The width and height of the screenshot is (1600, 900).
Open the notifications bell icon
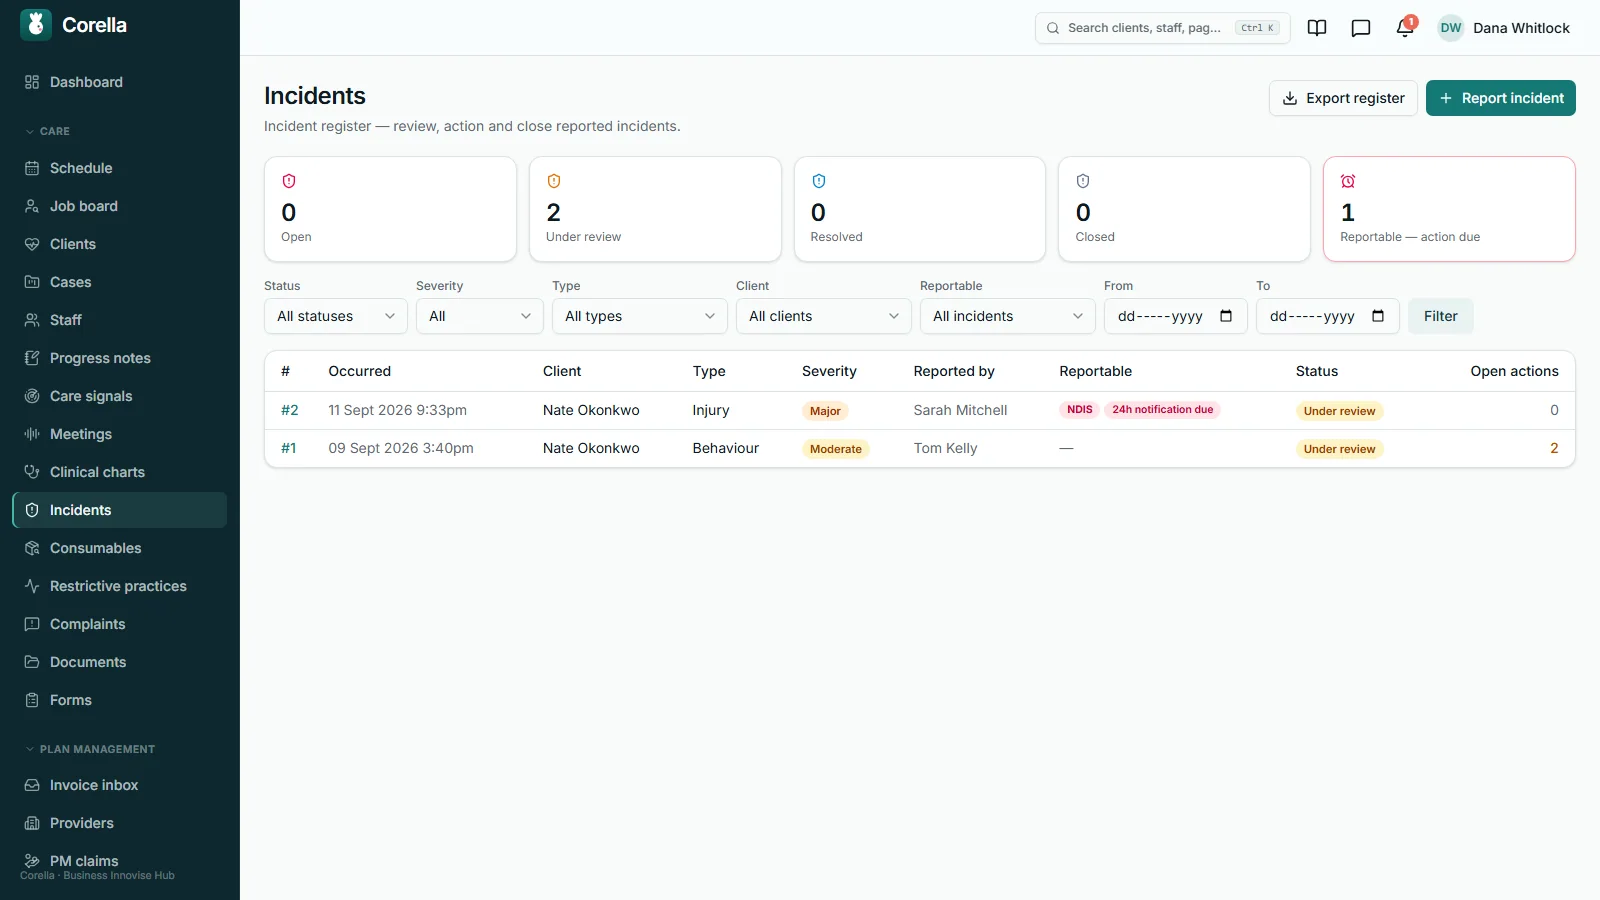1405,28
